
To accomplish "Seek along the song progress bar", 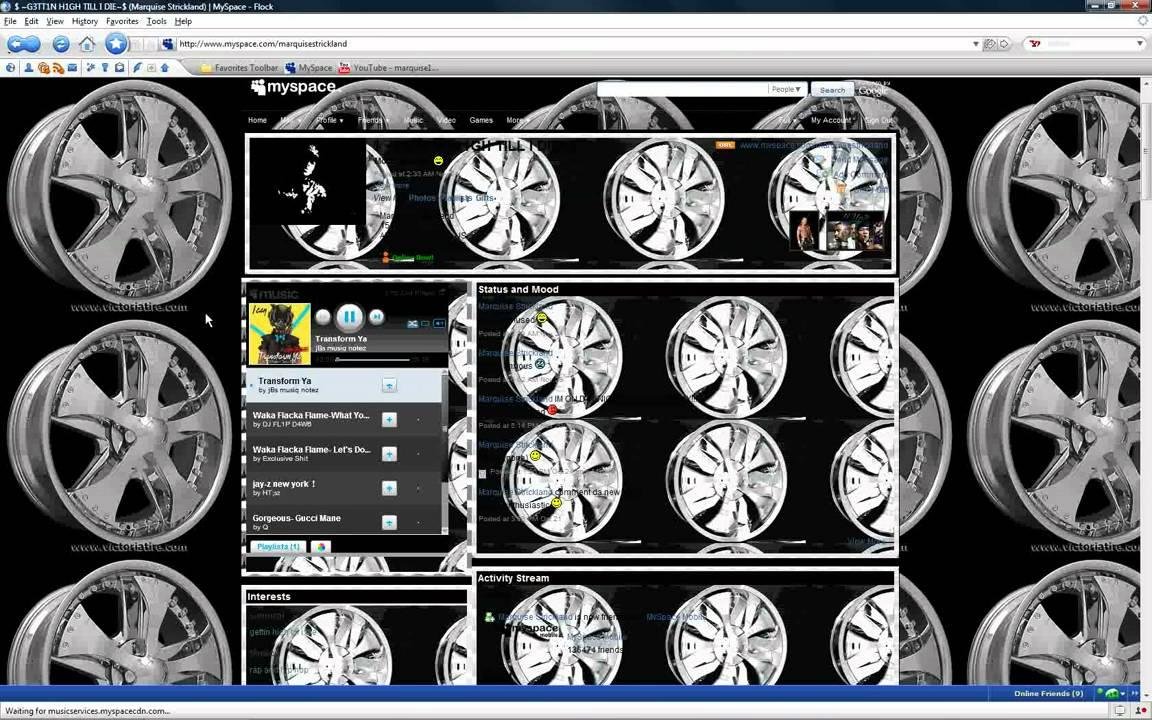I will (372, 359).
